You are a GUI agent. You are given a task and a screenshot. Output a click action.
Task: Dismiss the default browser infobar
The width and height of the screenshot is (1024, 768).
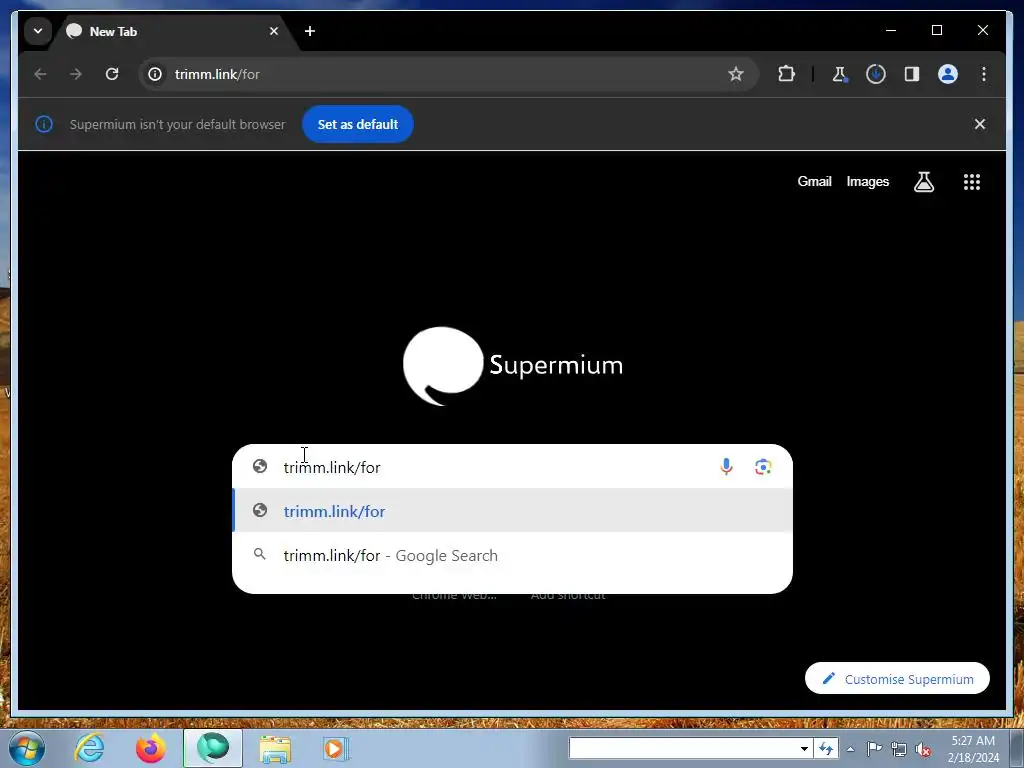click(980, 124)
